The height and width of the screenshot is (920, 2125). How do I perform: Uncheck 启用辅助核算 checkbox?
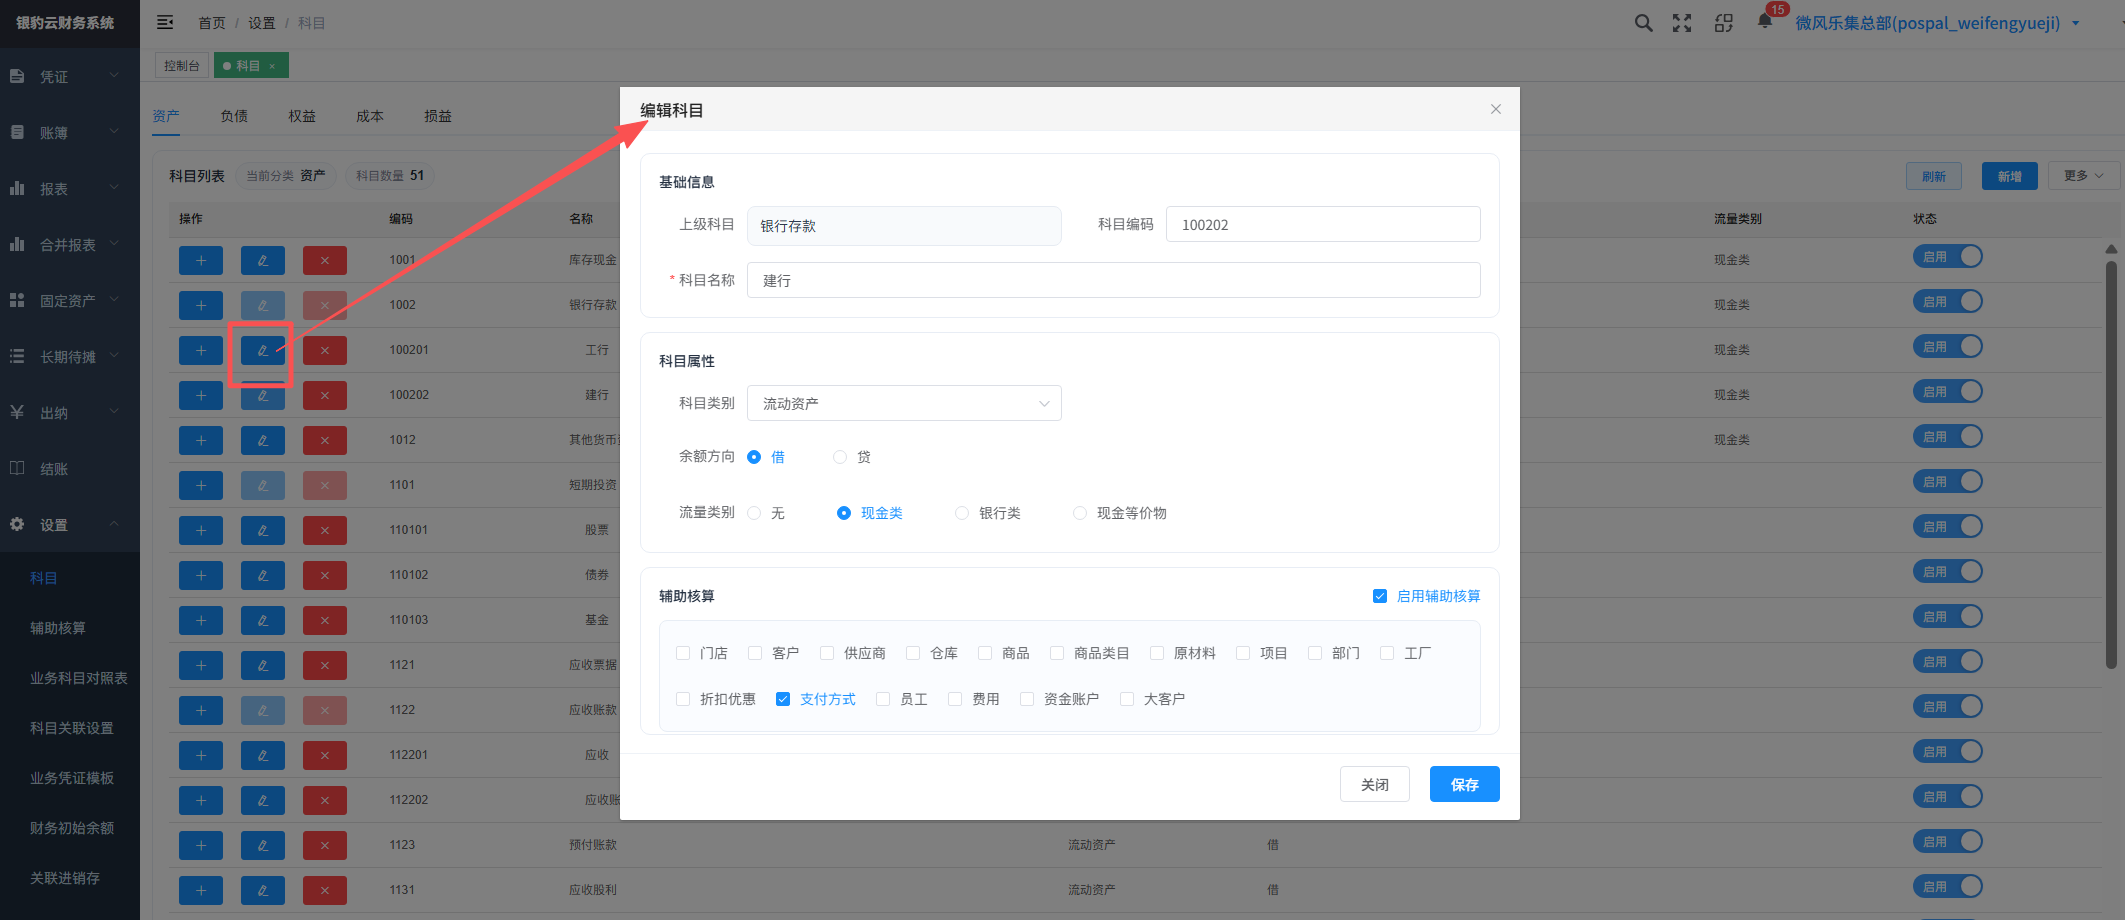(x=1380, y=596)
